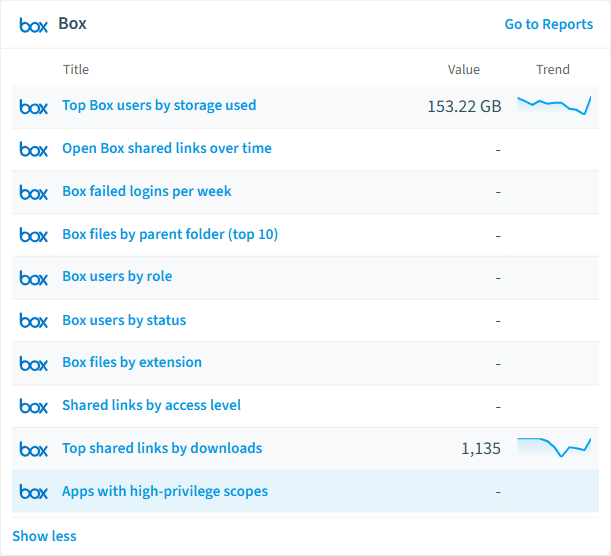Image resolution: width=611 pixels, height=556 pixels.
Task: Click the downloads trend sparkline
Action: pos(554,447)
